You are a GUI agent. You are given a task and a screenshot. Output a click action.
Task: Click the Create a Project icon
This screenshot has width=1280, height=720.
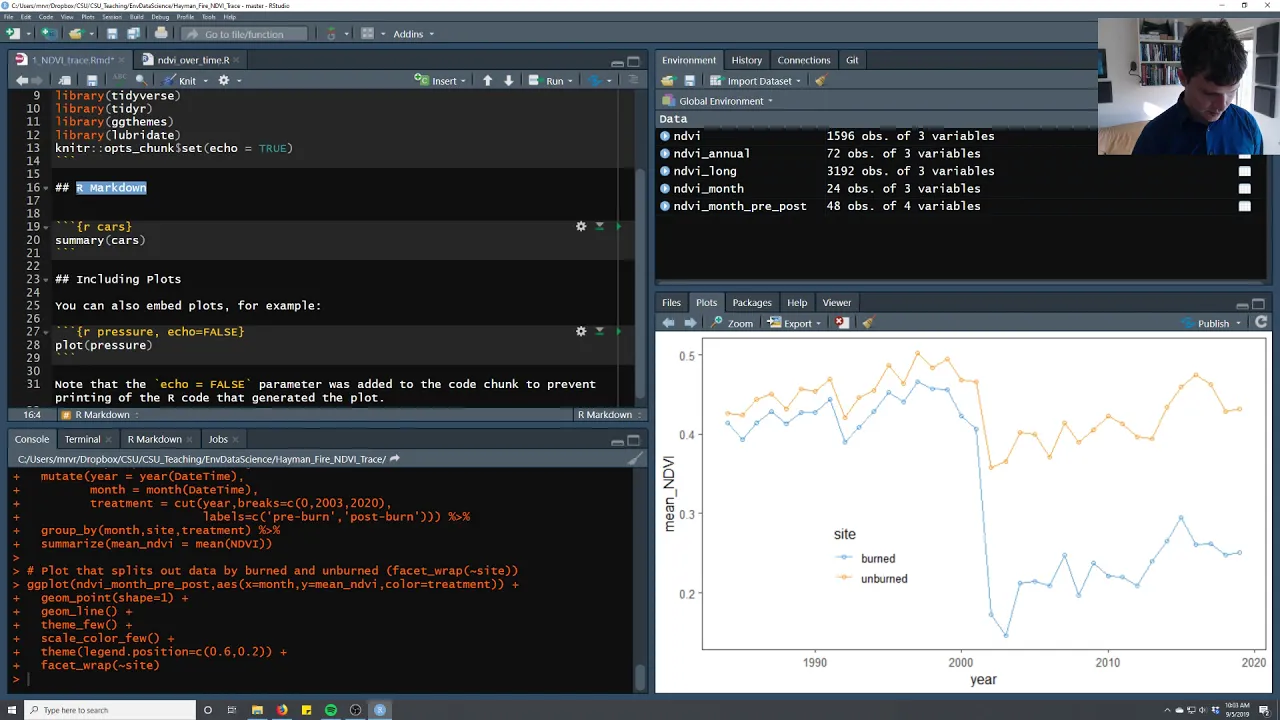tap(48, 34)
